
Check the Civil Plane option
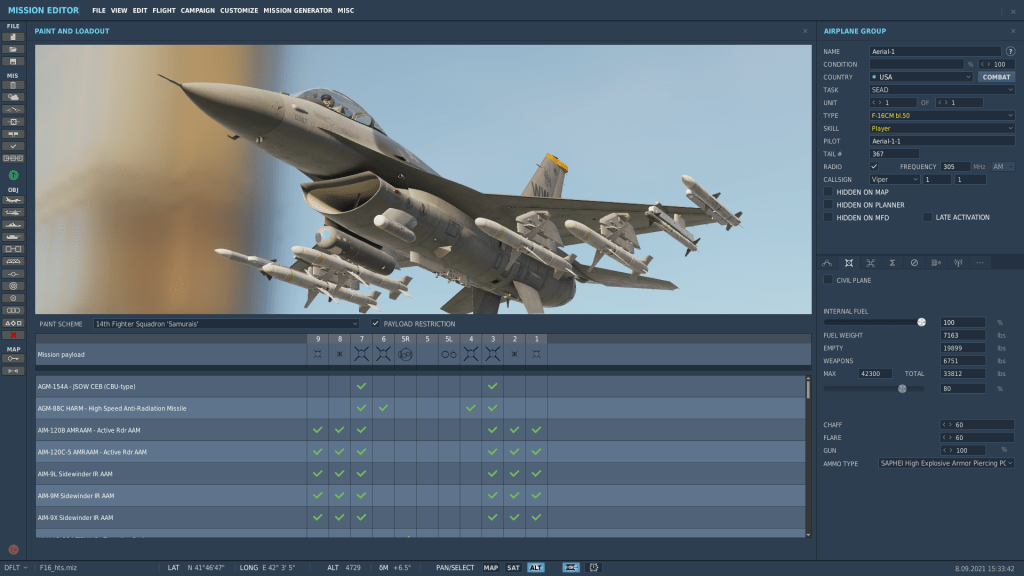(828, 281)
